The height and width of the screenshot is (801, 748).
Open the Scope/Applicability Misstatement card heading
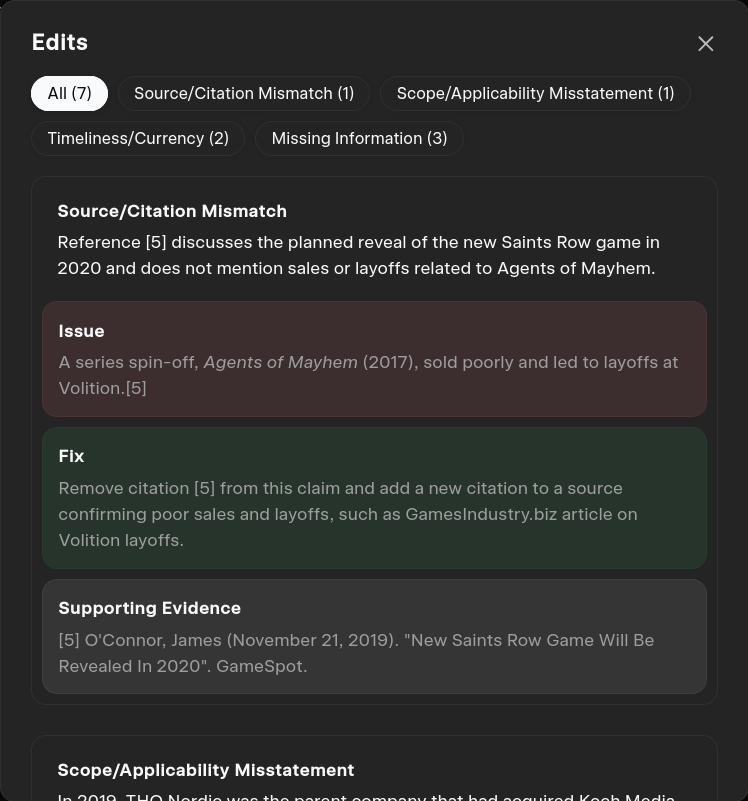click(205, 770)
